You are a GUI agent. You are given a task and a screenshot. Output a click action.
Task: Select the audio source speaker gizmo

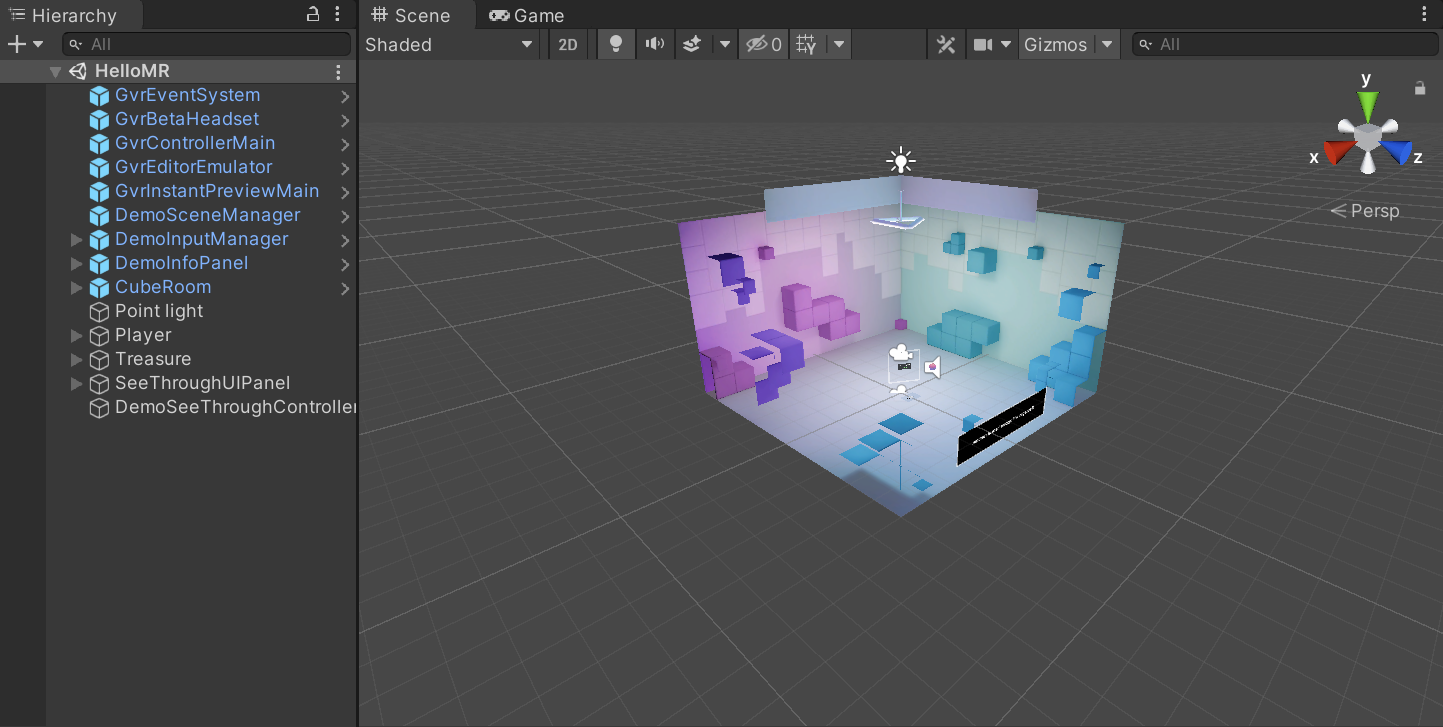coord(932,367)
